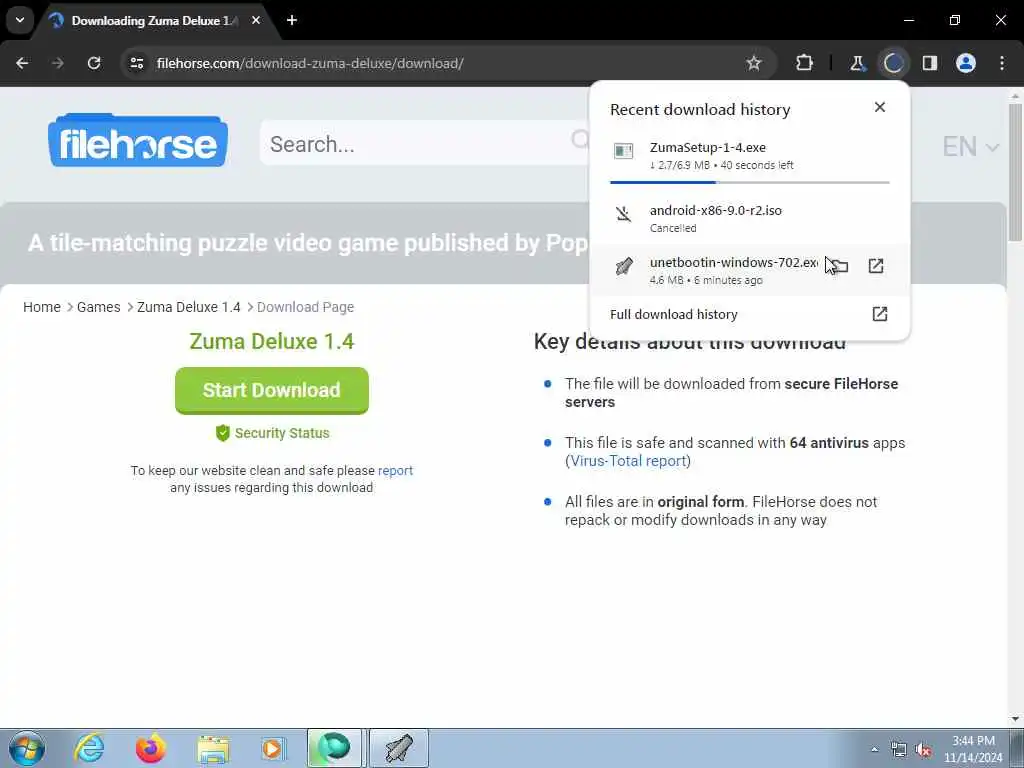Image resolution: width=1024 pixels, height=768 pixels.
Task: Open site information icon in address bar
Action: [137, 63]
